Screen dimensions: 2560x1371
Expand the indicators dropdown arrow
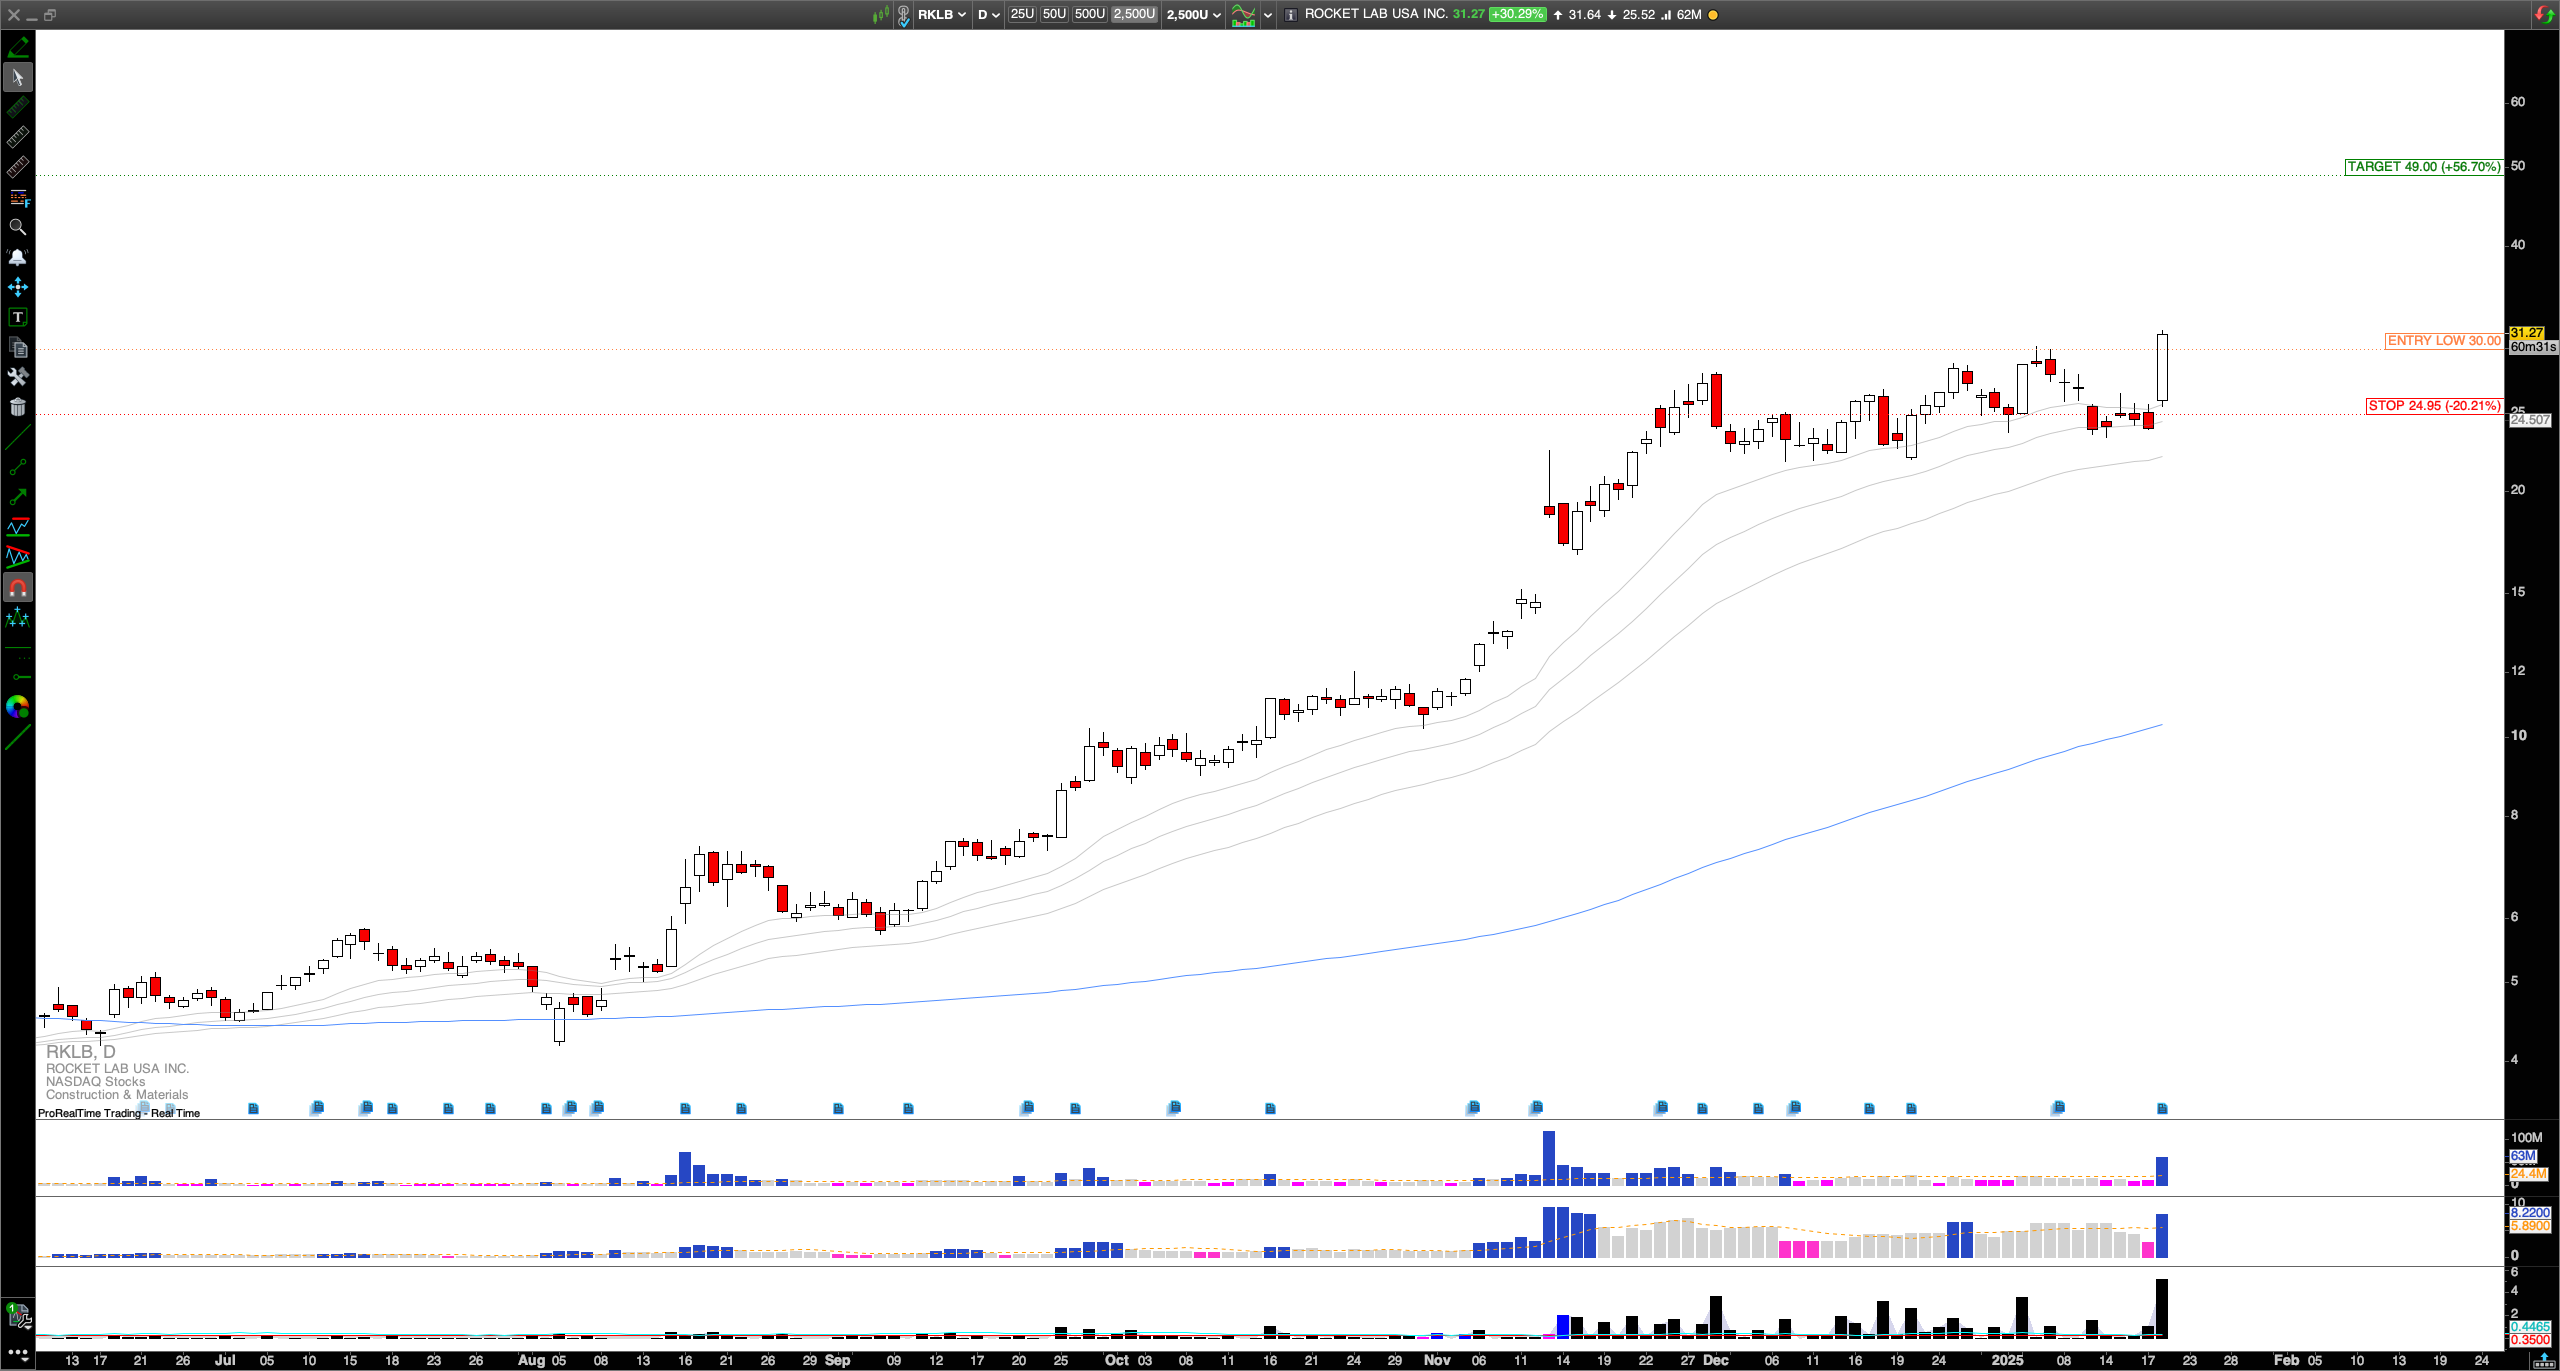pyautogui.click(x=1268, y=14)
